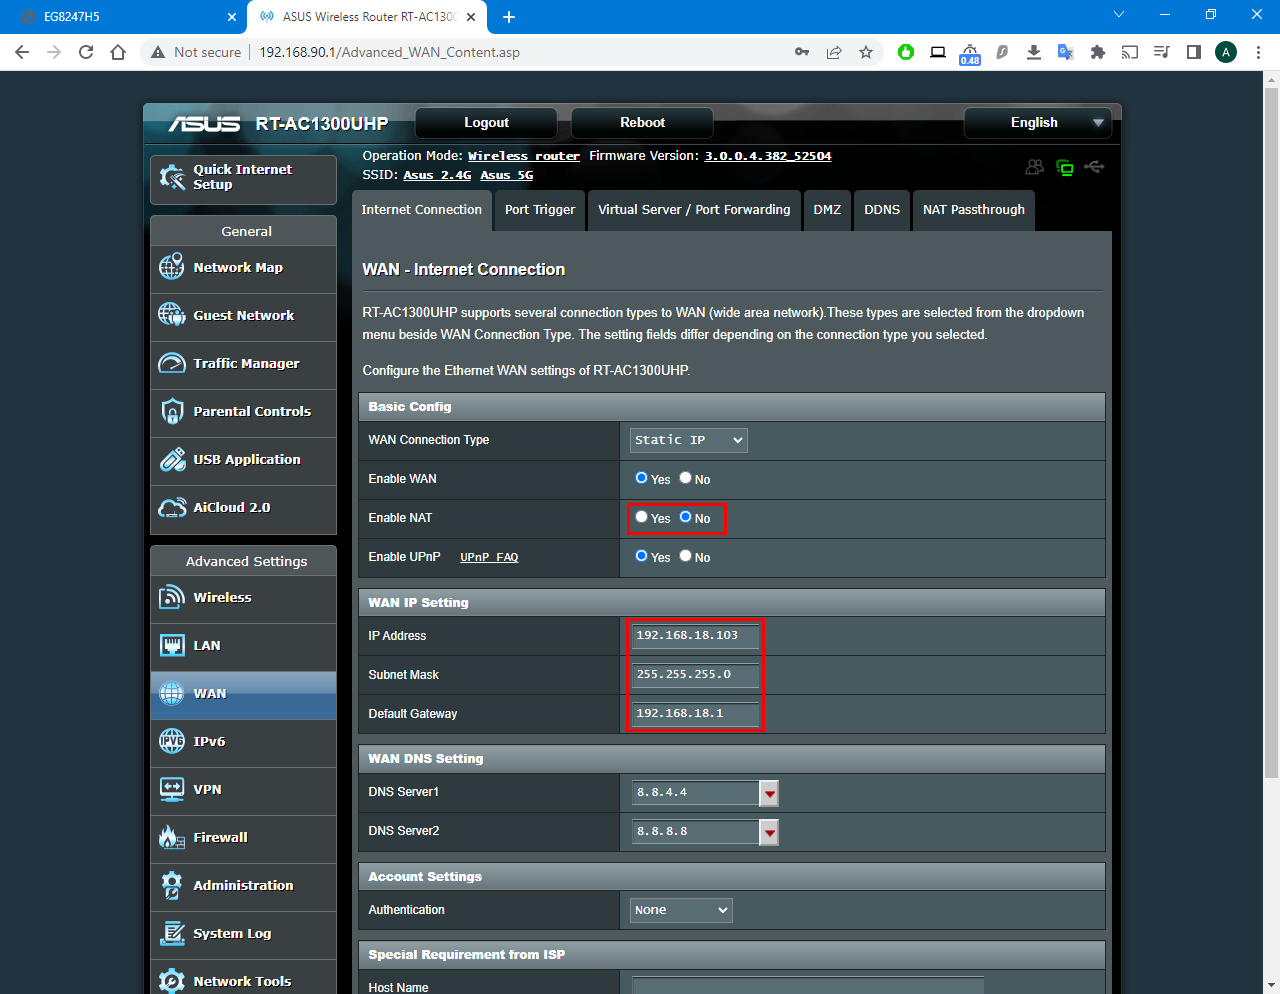Viewport: 1280px width, 994px height.
Task: Click the DNS Server1 input field
Action: [x=696, y=793]
